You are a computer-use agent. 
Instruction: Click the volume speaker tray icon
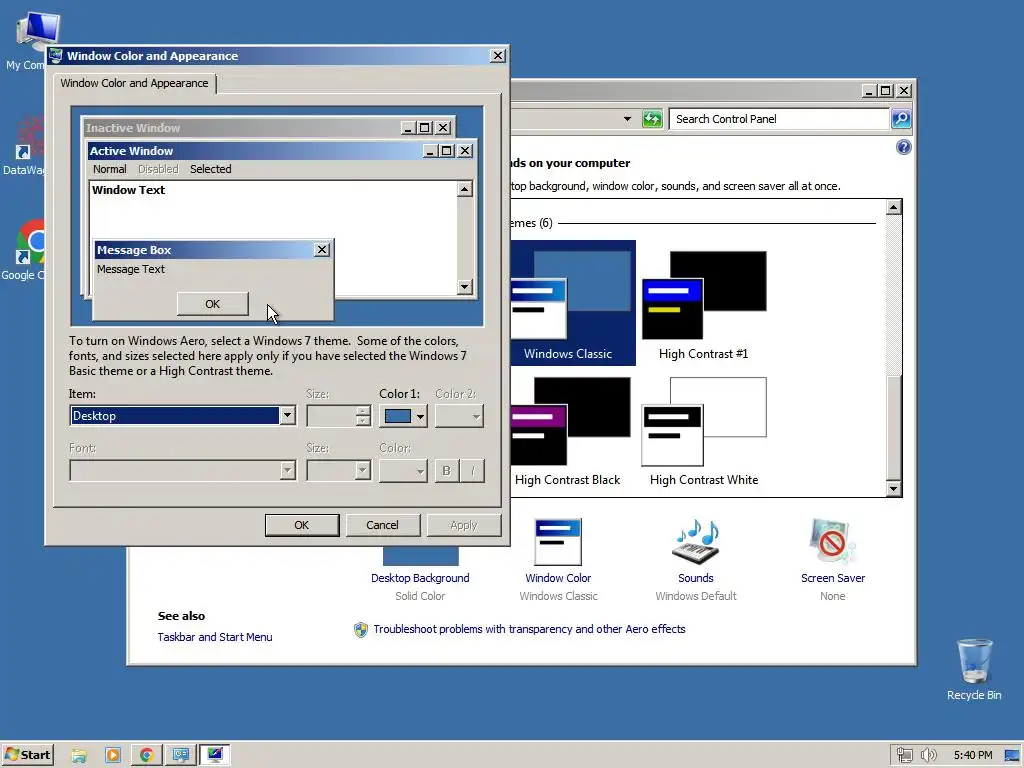click(x=929, y=756)
